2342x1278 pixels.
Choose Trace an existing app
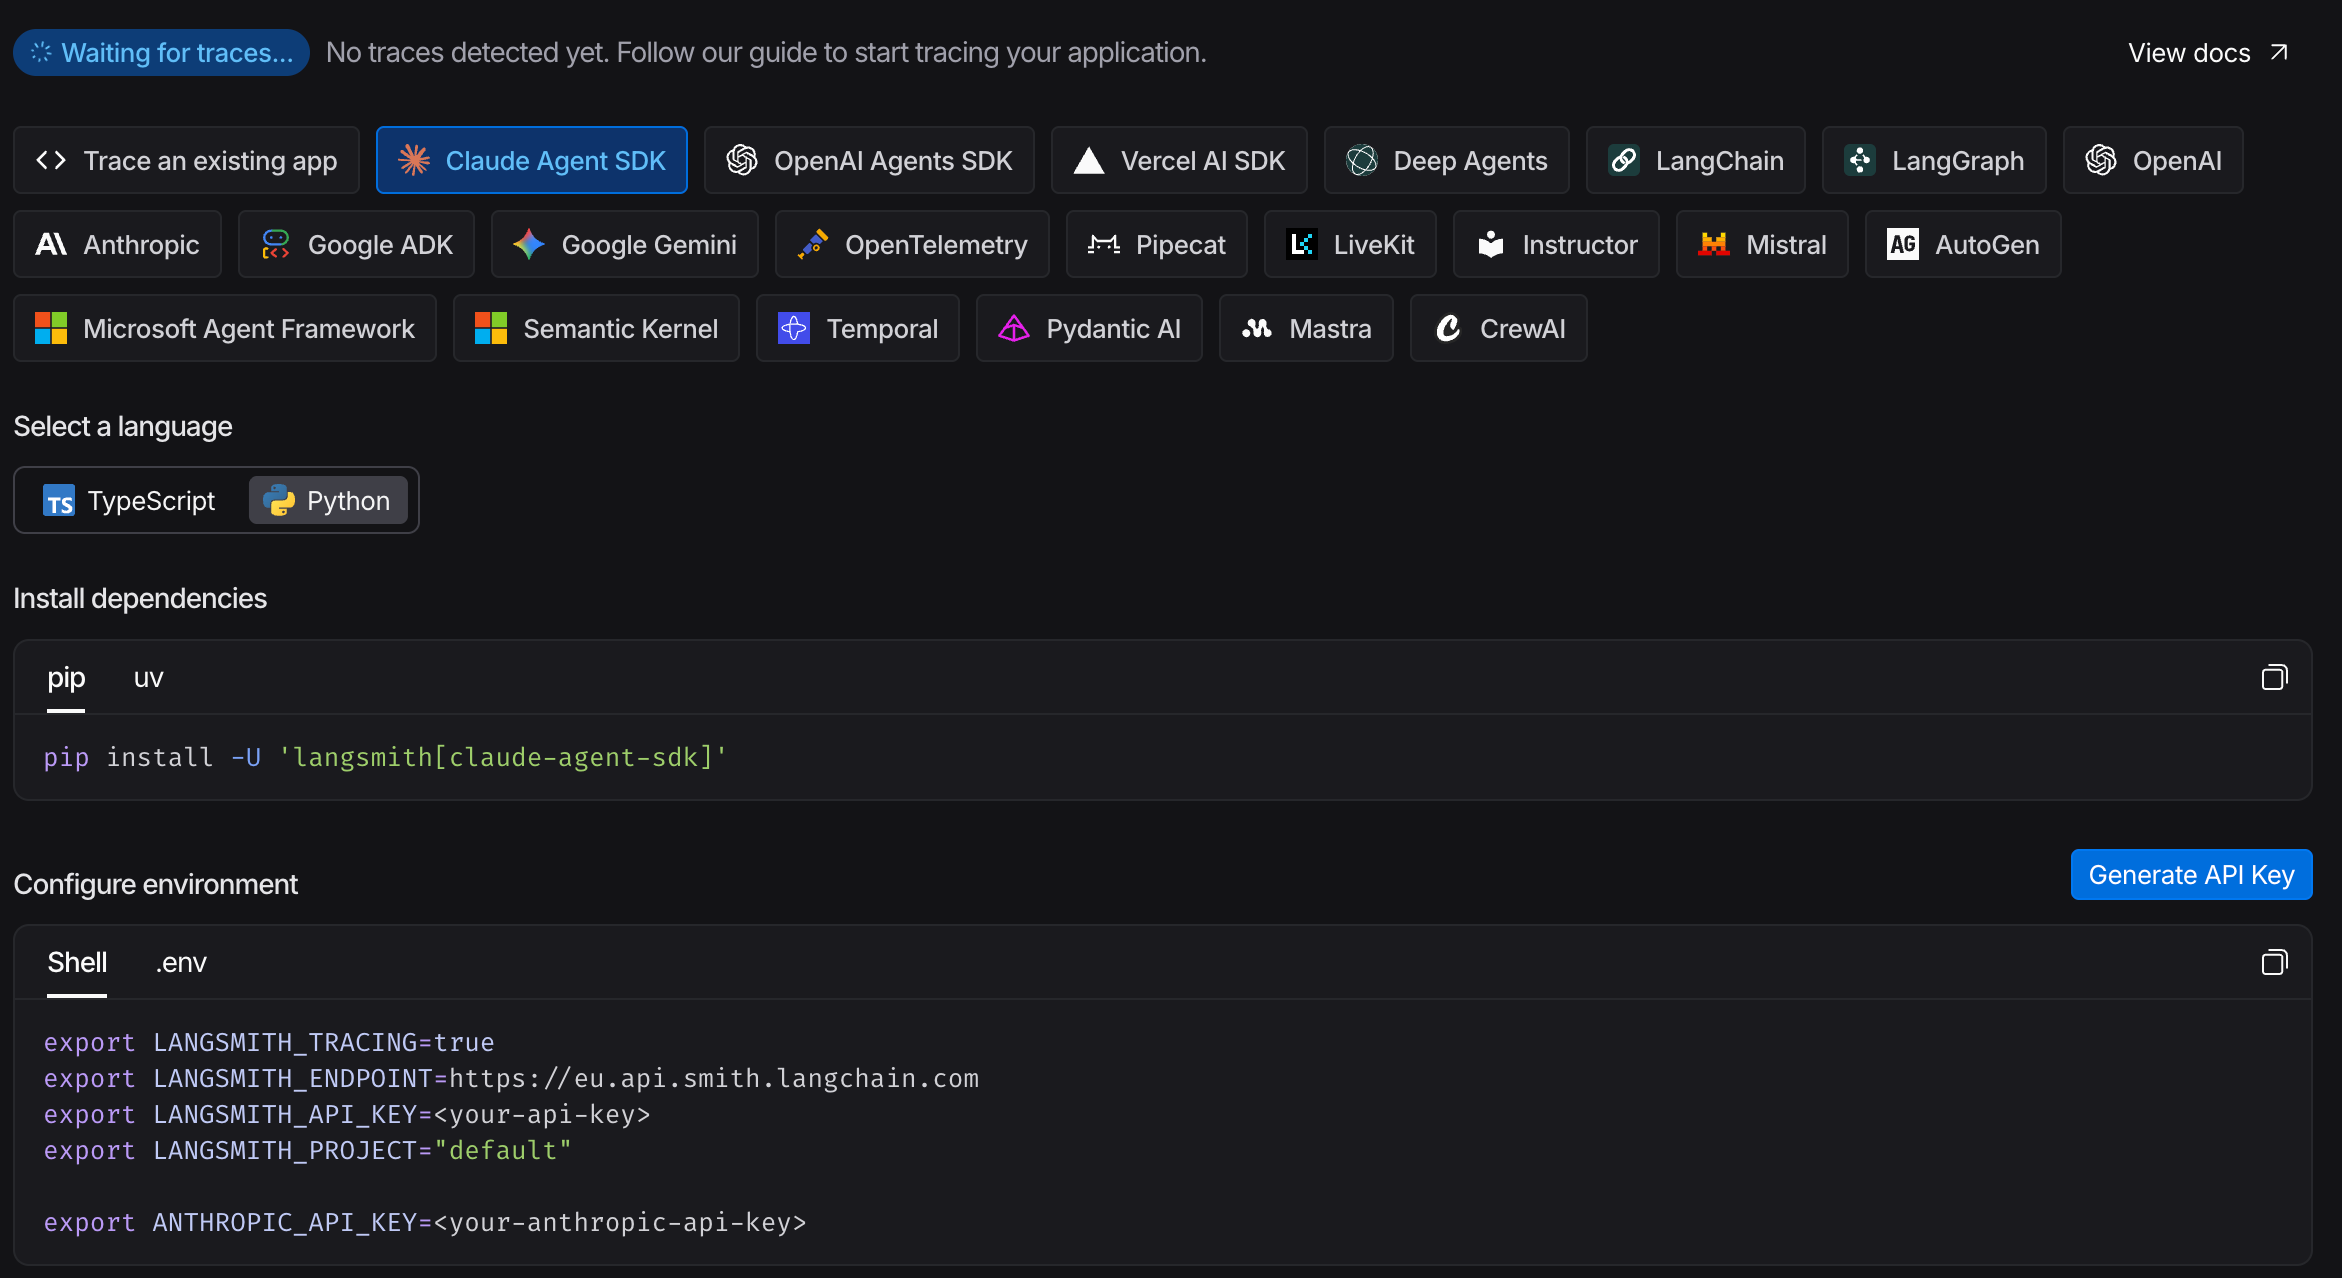[x=186, y=160]
